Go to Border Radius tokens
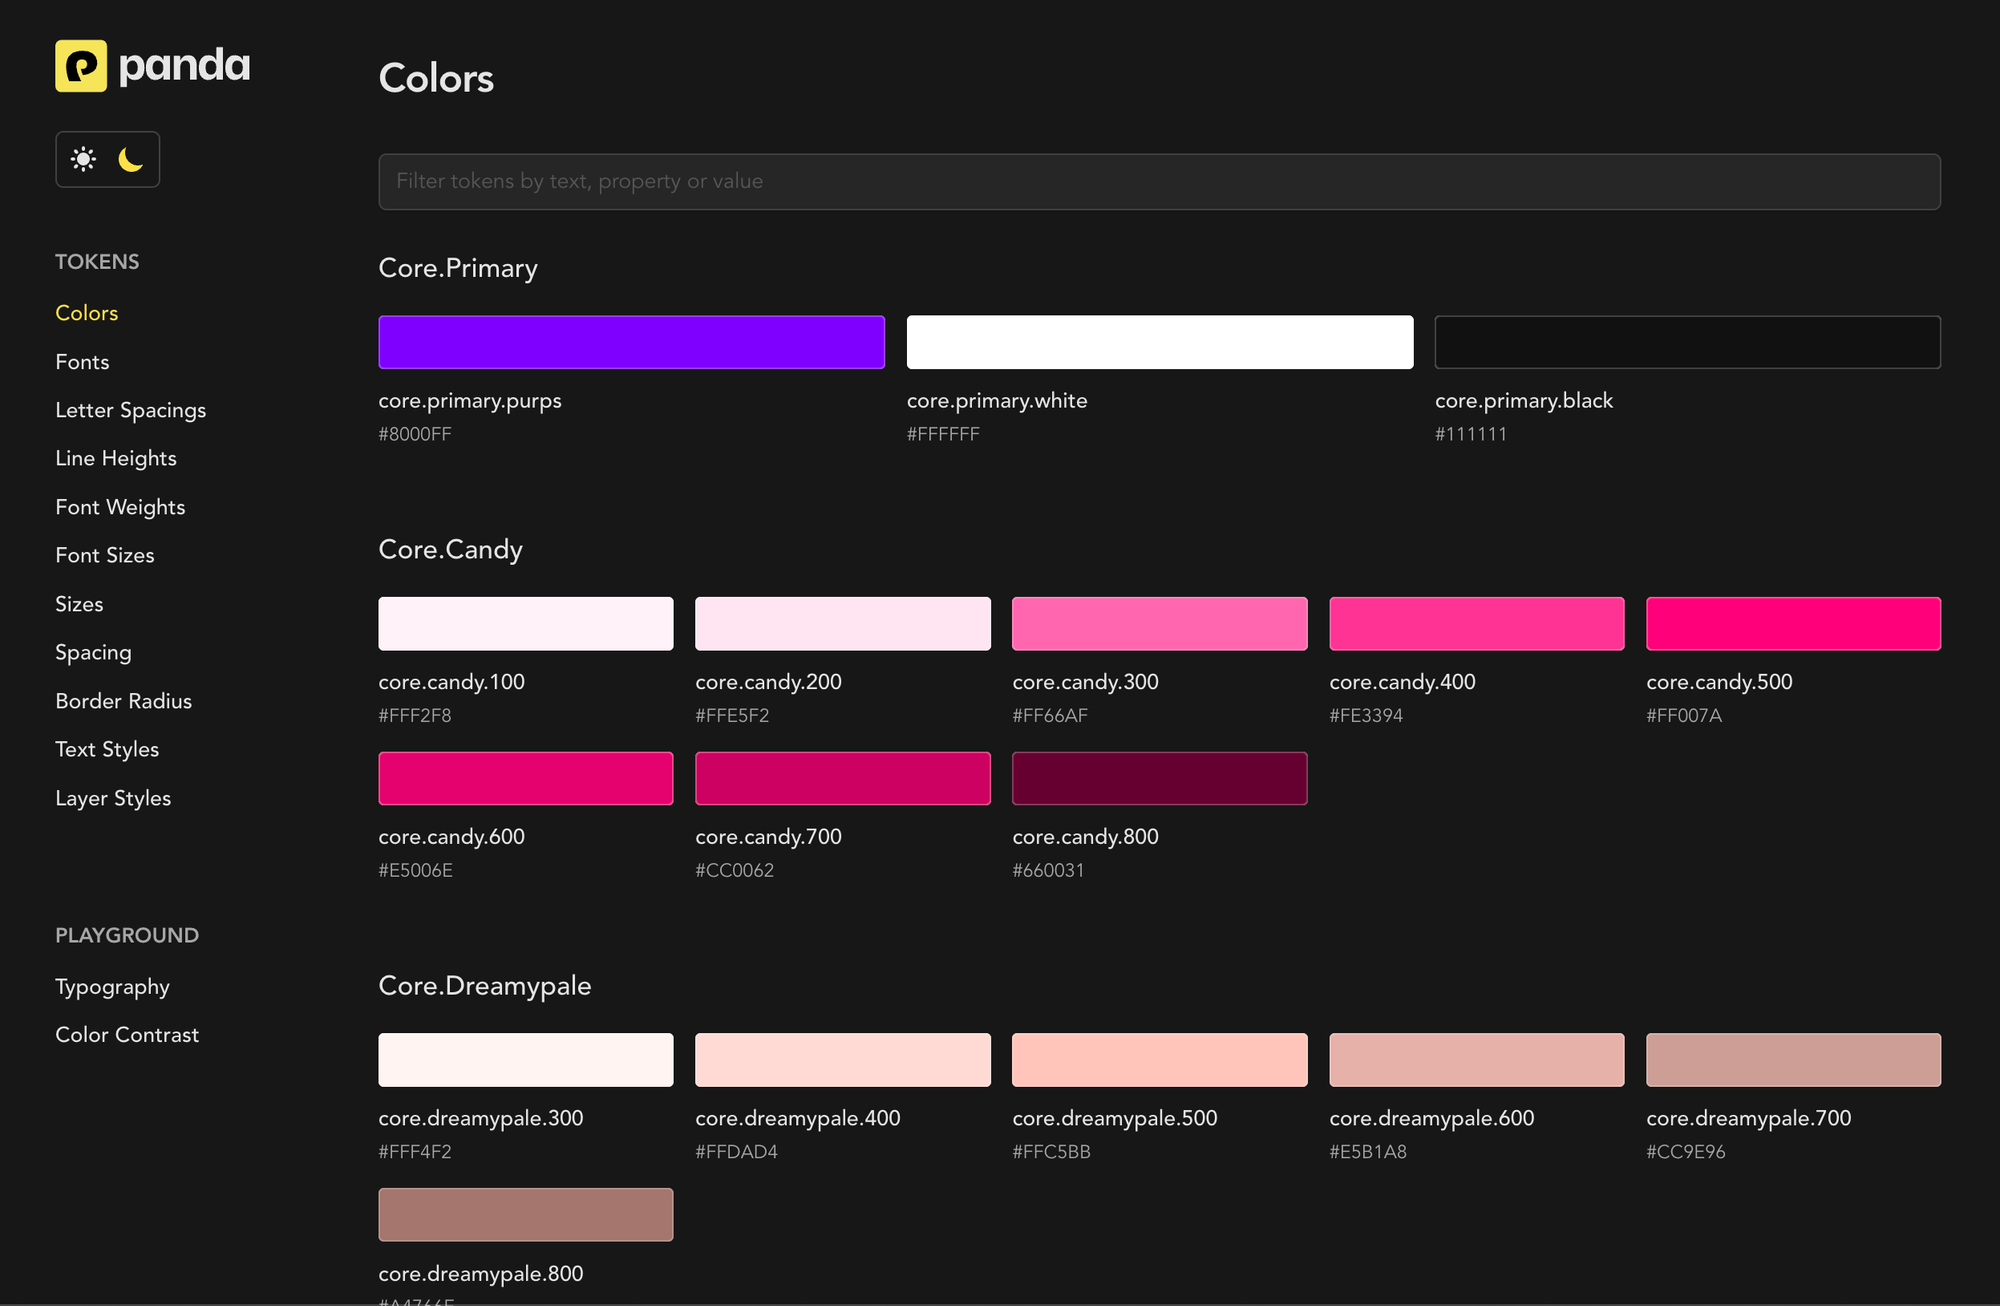 coord(124,701)
